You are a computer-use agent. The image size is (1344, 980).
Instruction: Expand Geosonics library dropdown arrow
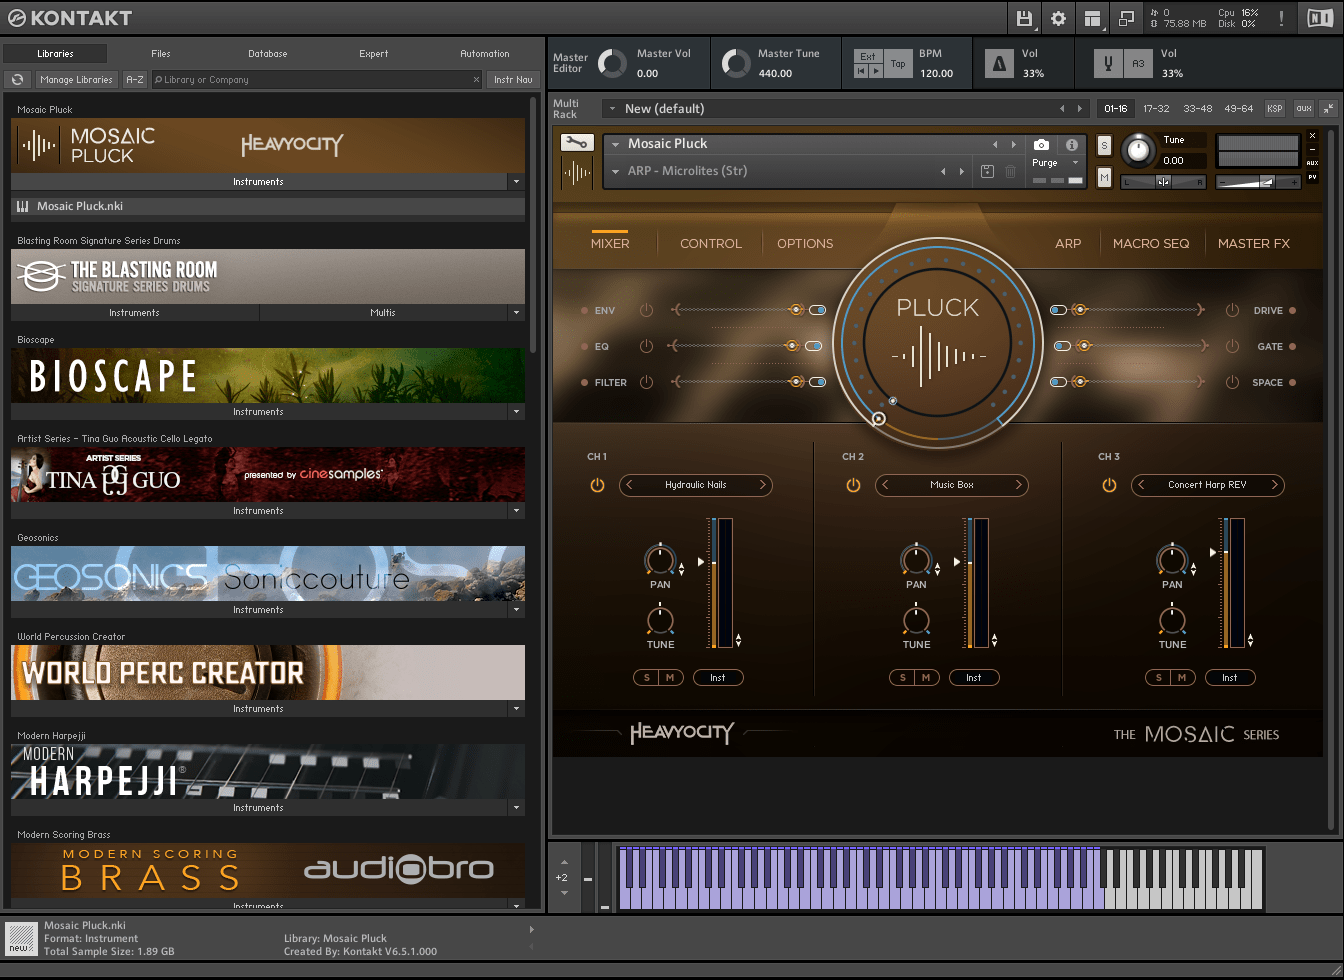pyautogui.click(x=516, y=610)
